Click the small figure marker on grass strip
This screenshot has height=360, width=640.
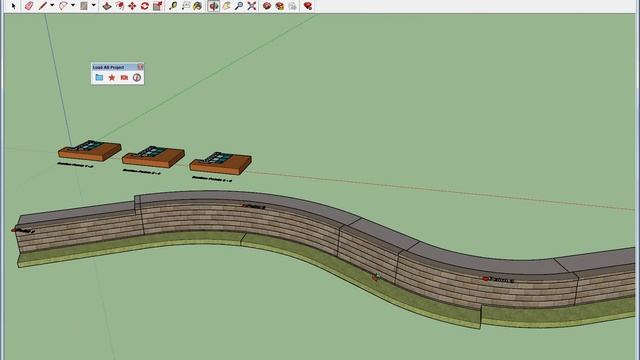point(376,277)
